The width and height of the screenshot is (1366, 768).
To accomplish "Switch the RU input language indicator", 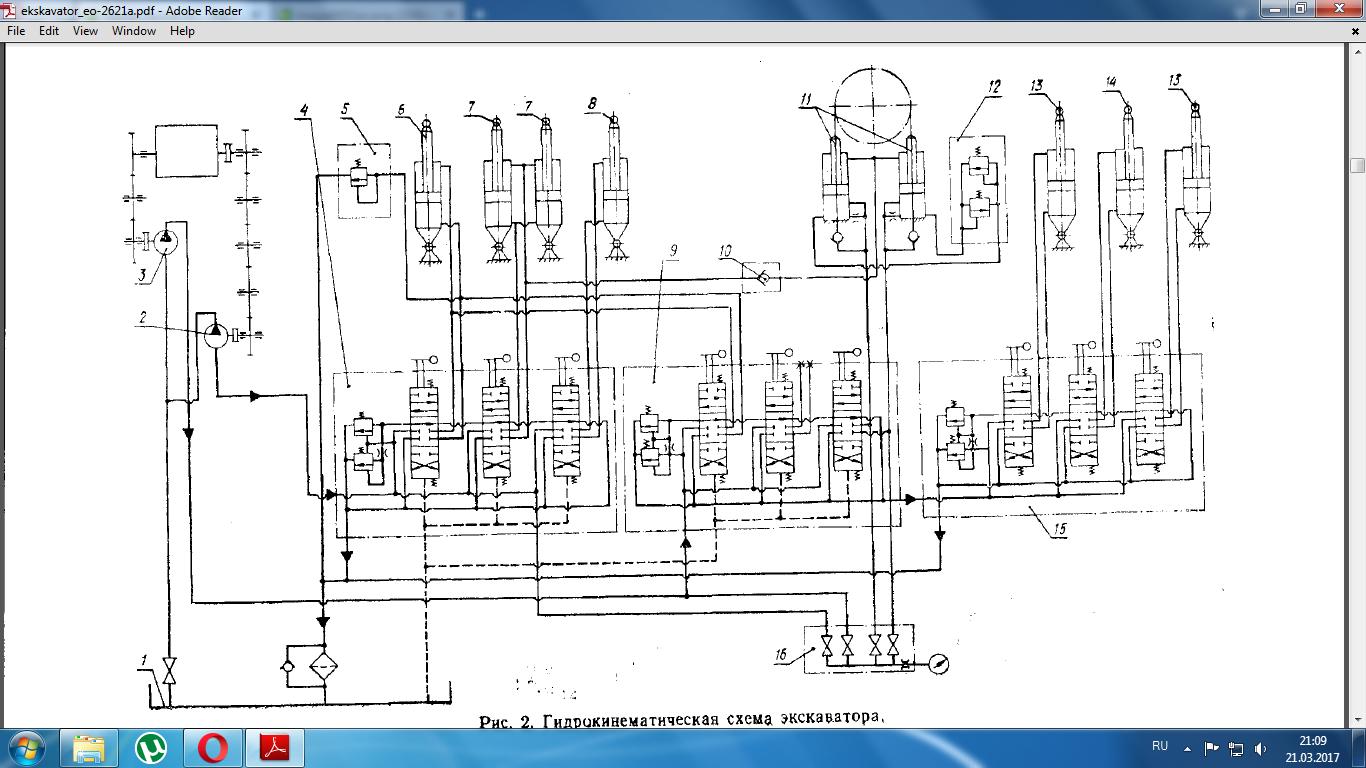I will click(x=1160, y=747).
